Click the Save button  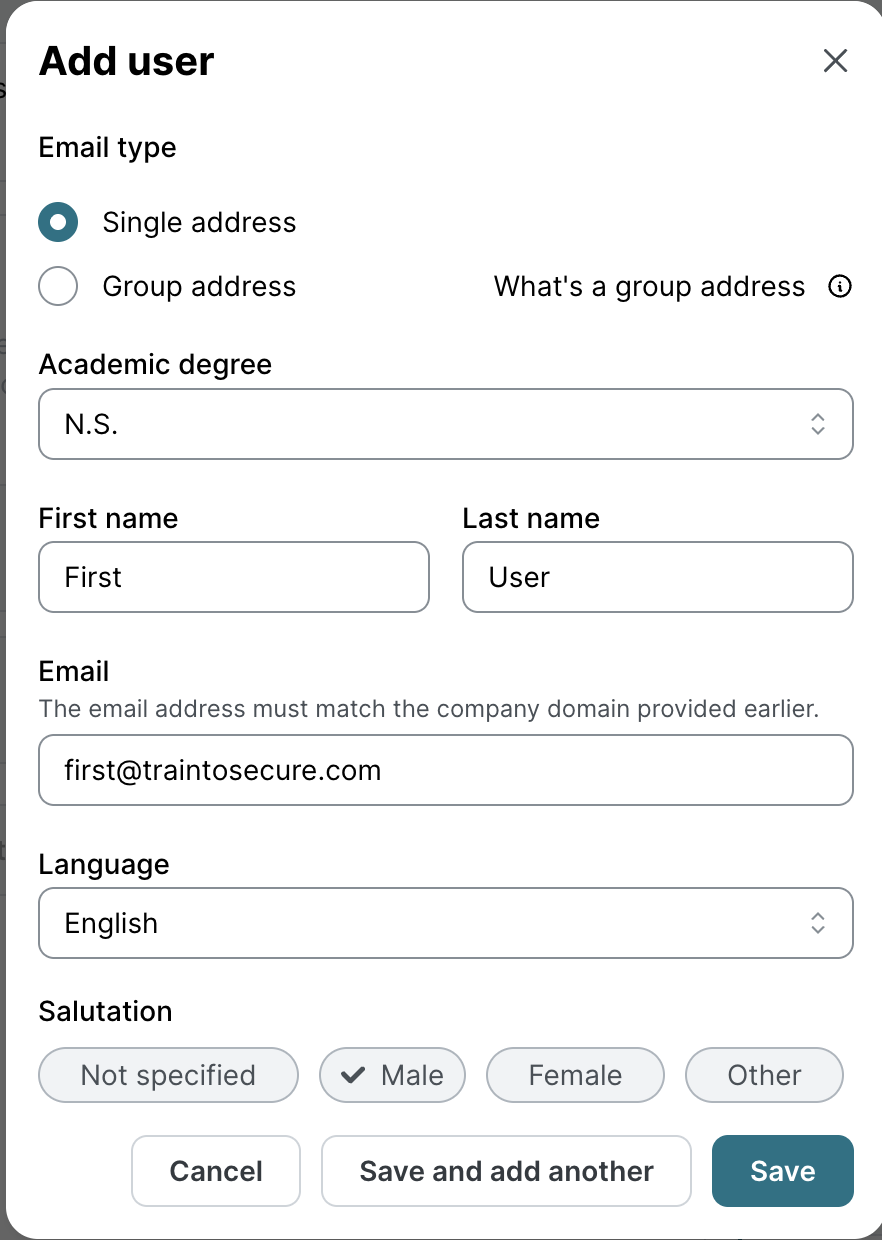782,1171
